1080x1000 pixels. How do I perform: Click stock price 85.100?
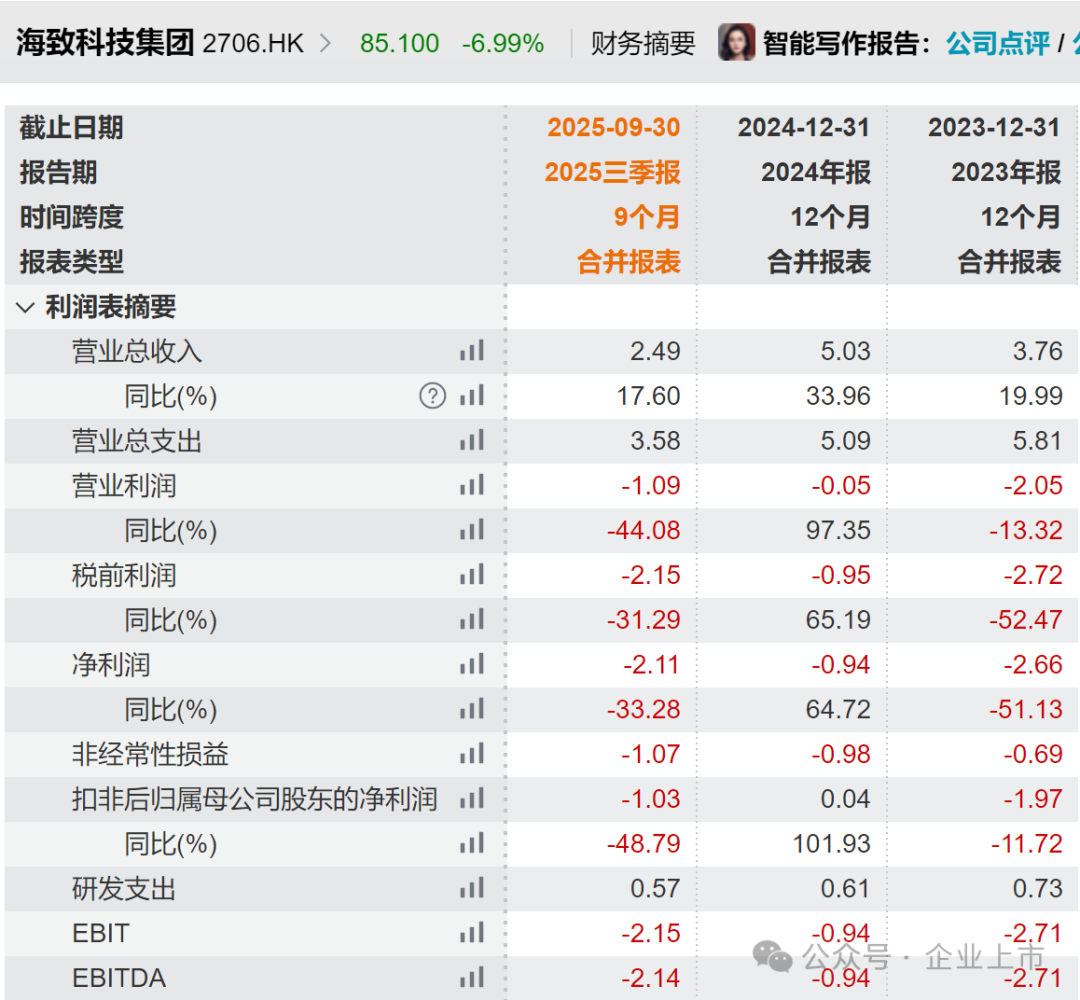[399, 43]
